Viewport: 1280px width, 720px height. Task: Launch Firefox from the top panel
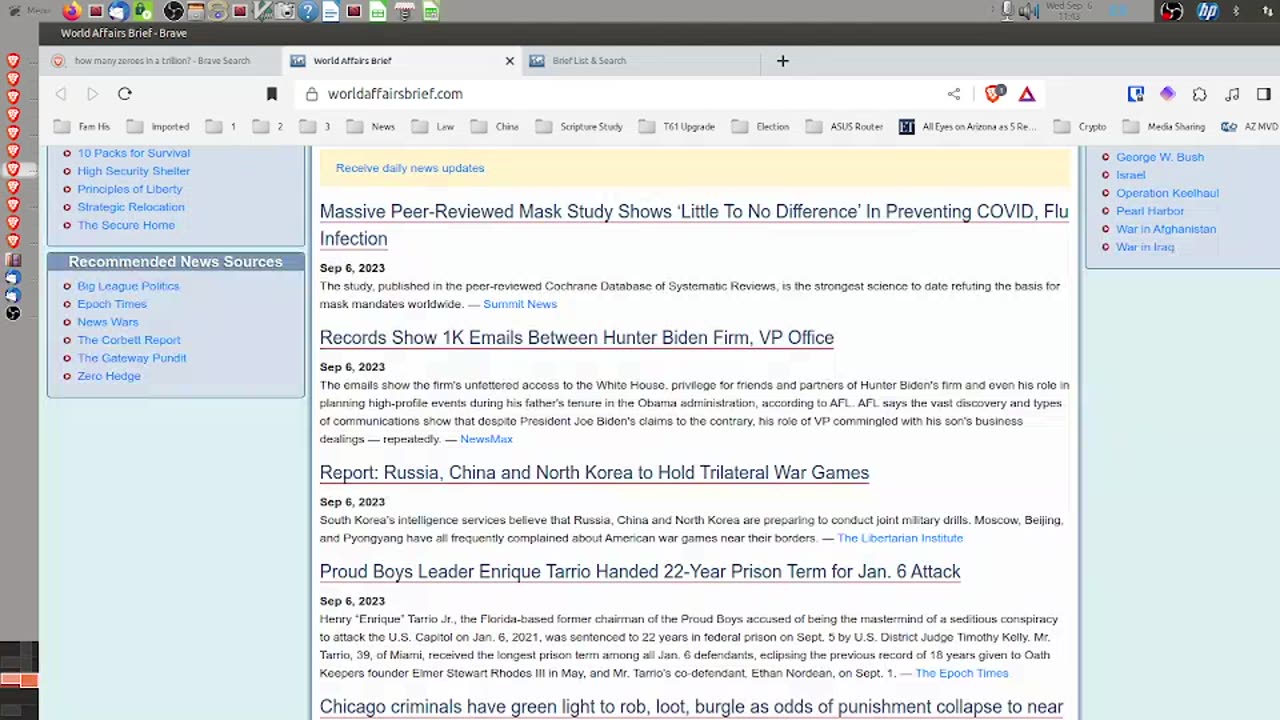point(72,12)
